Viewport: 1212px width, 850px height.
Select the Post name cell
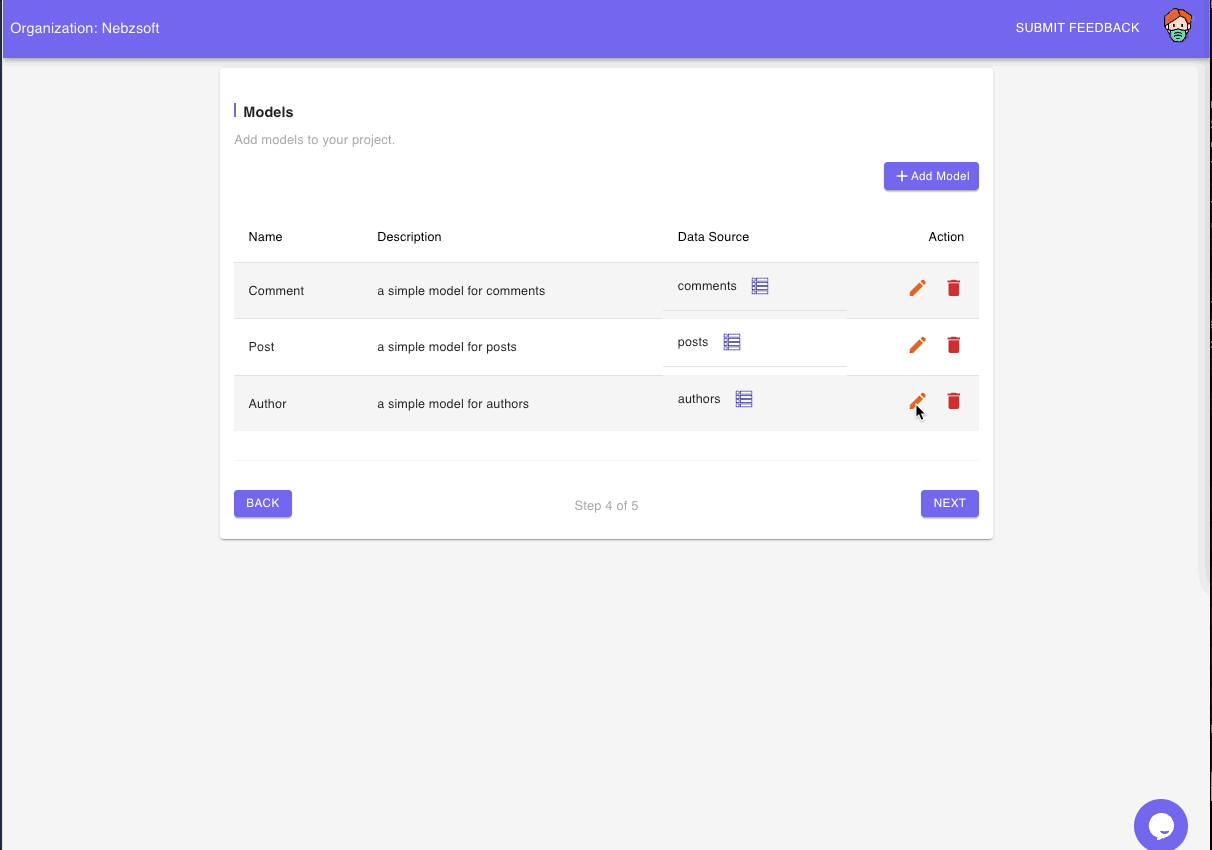[x=261, y=347]
